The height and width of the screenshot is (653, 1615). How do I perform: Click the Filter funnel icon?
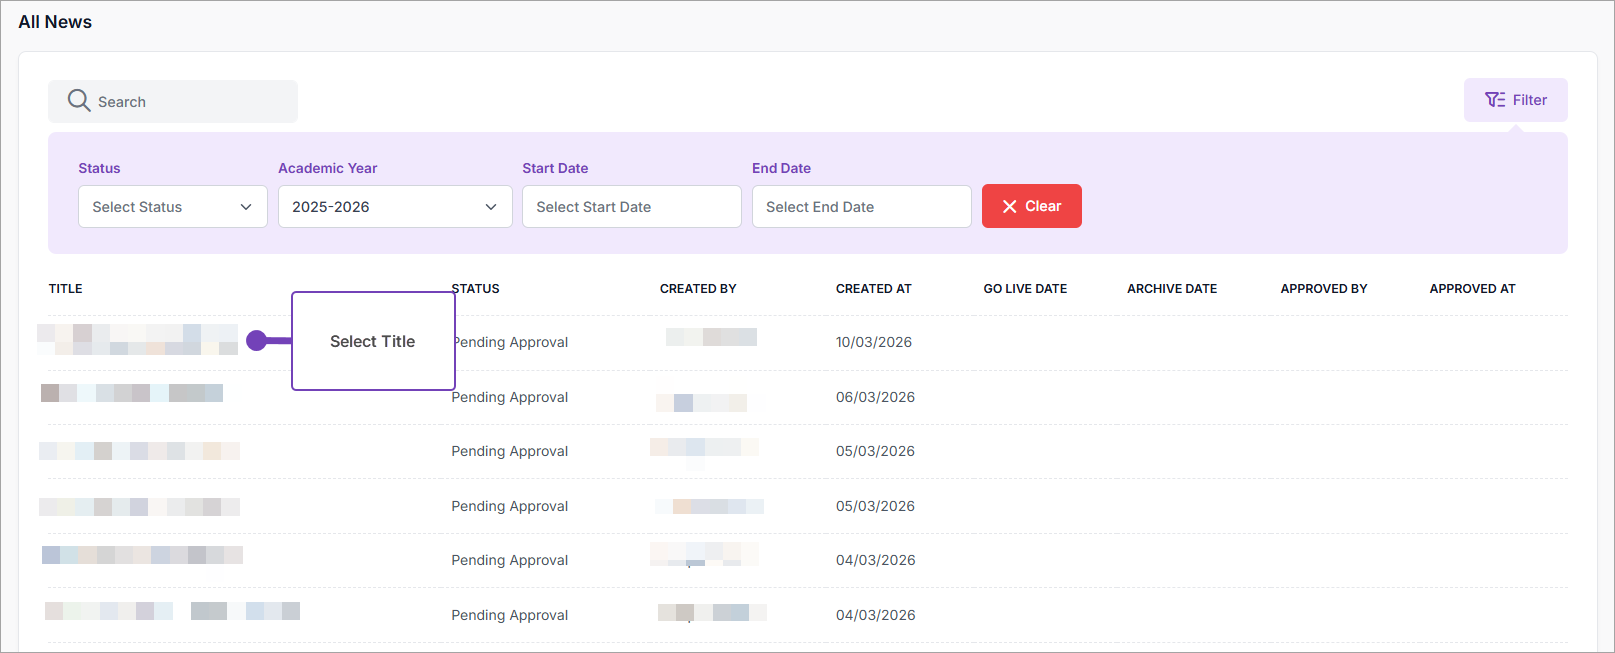click(1495, 100)
